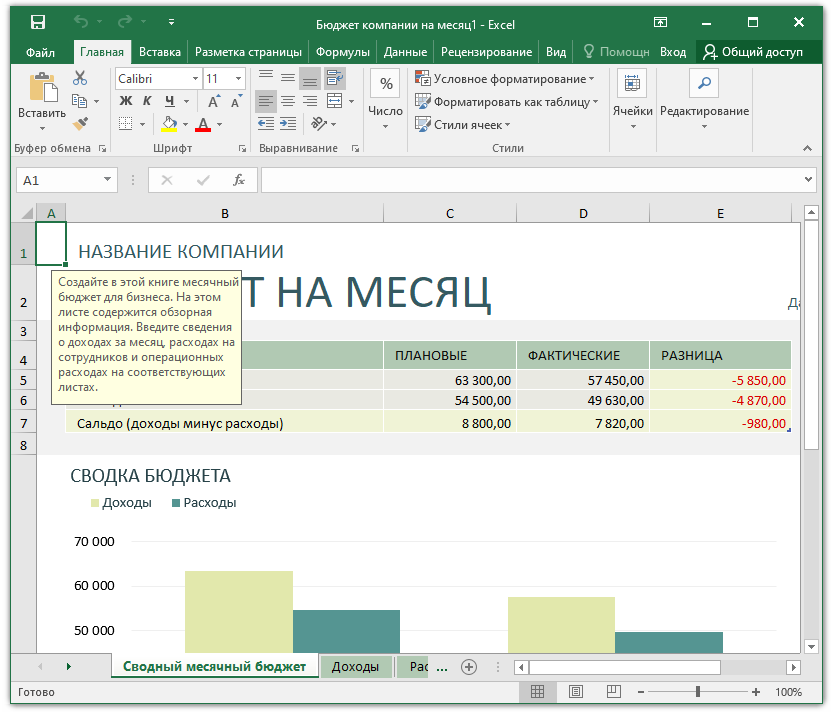Open the Файл tab
Image resolution: width=832 pixels, height=712 pixels.
40,52
